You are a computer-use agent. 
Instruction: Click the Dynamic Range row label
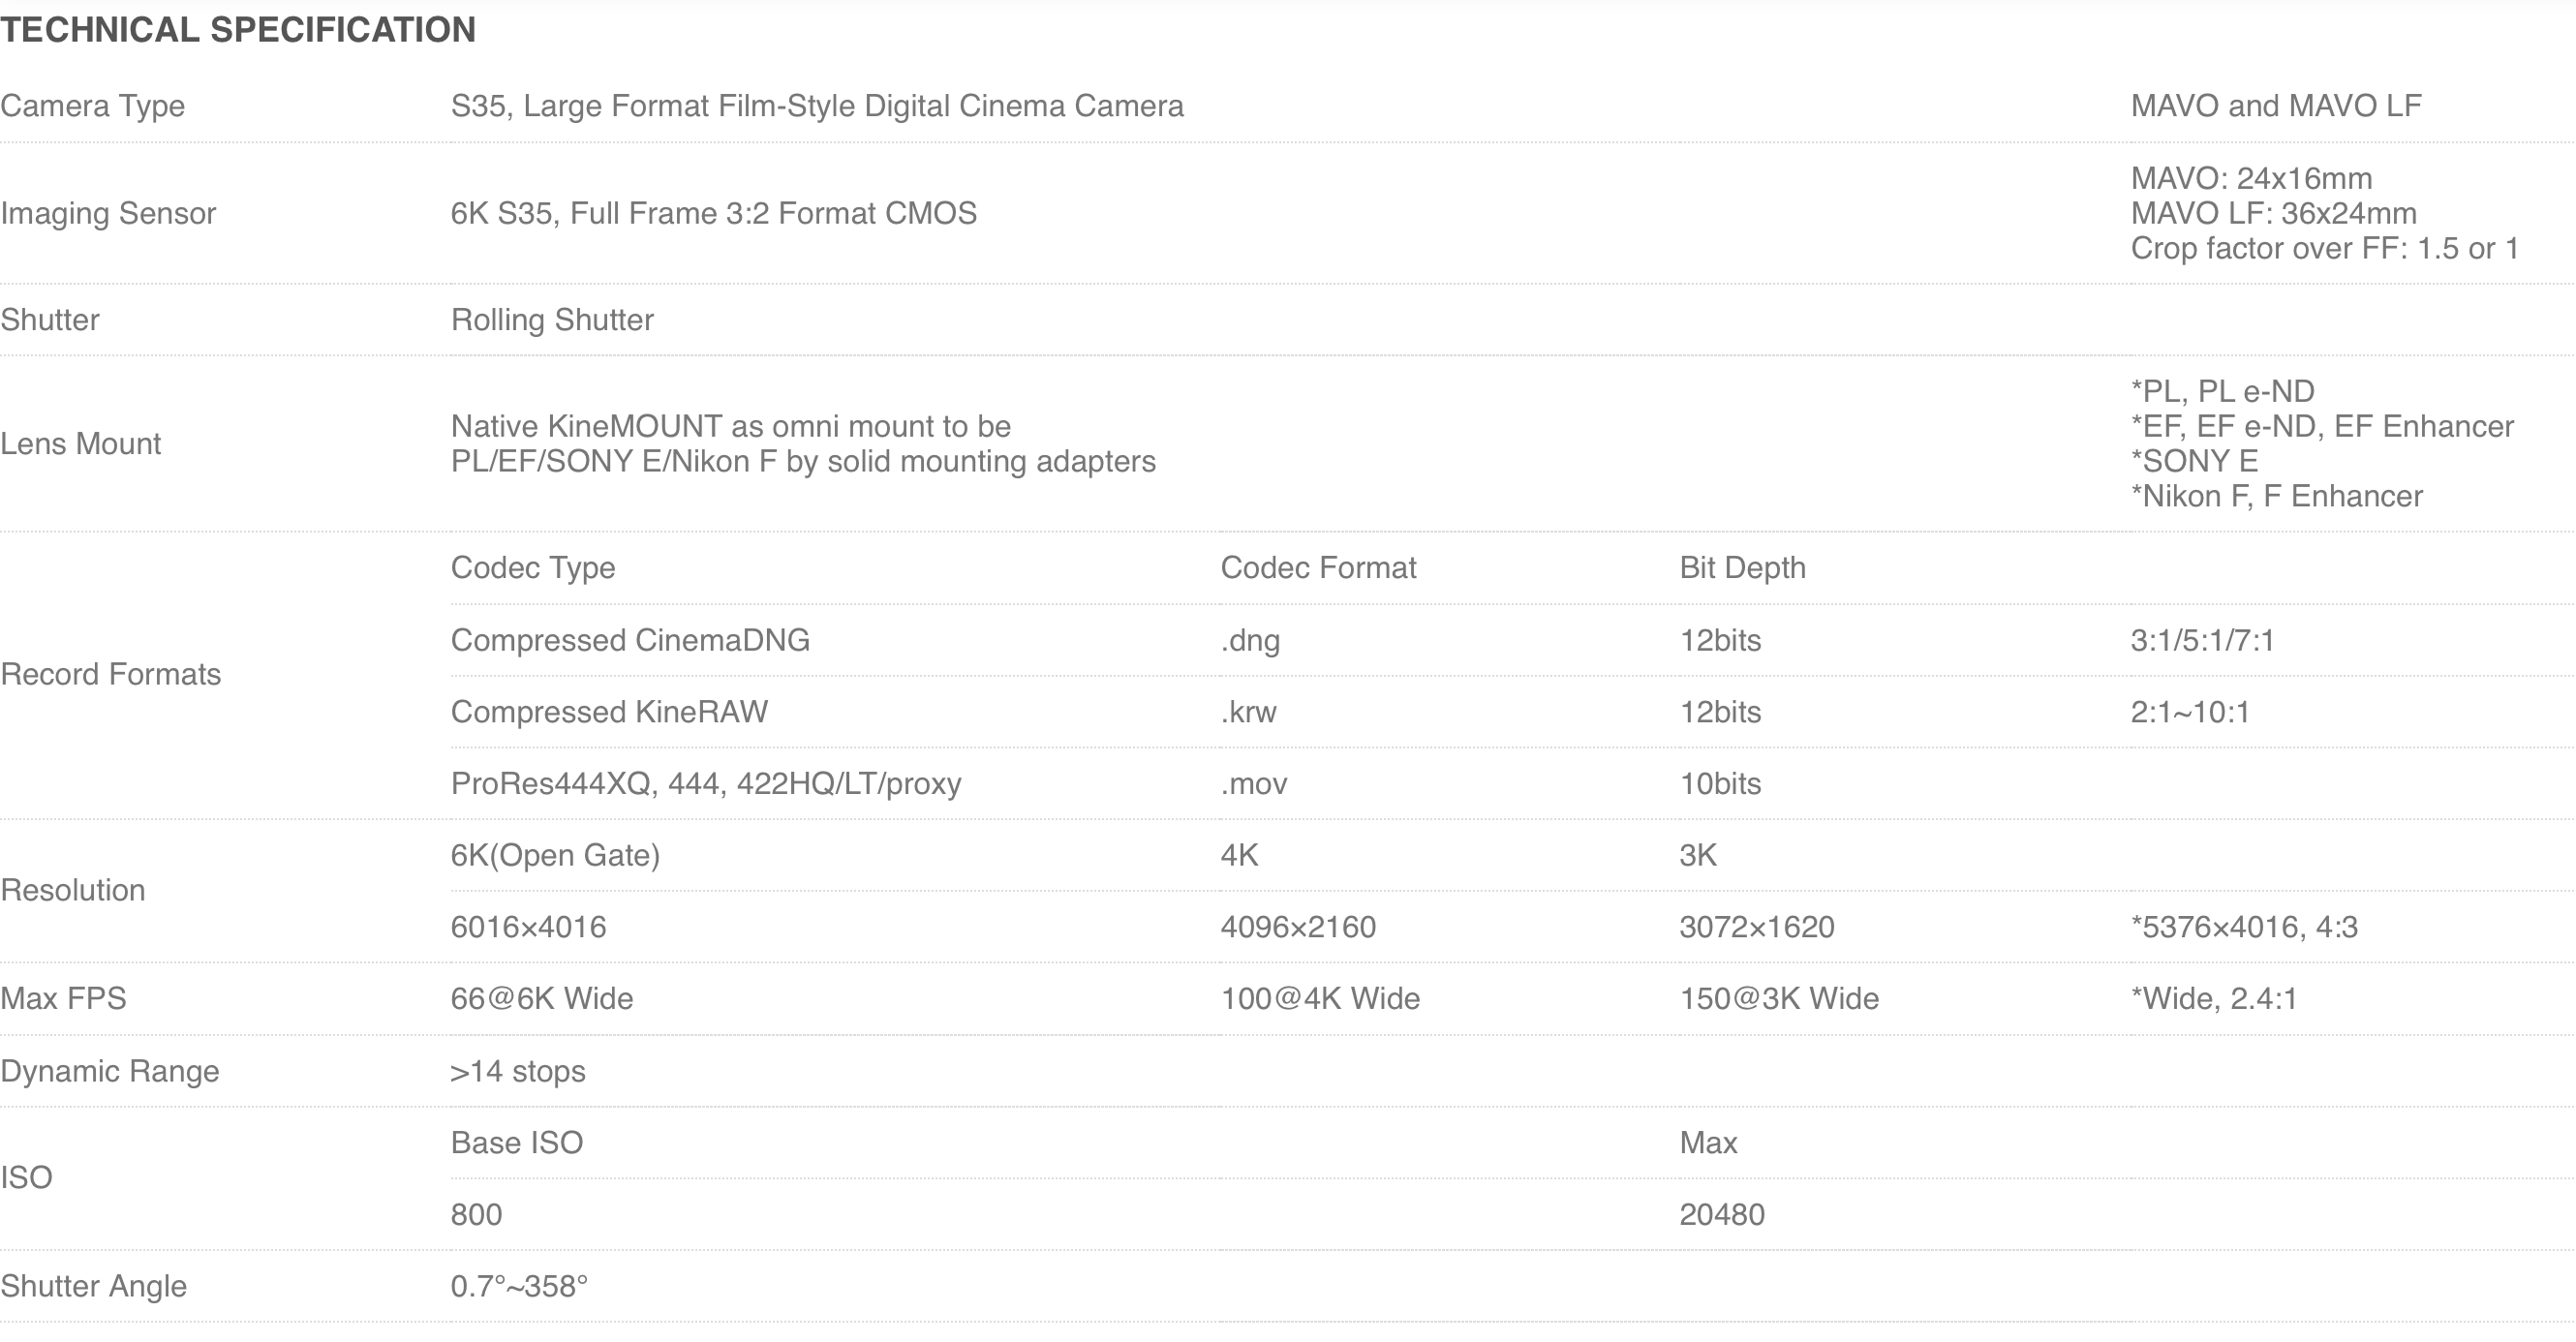[x=110, y=1071]
